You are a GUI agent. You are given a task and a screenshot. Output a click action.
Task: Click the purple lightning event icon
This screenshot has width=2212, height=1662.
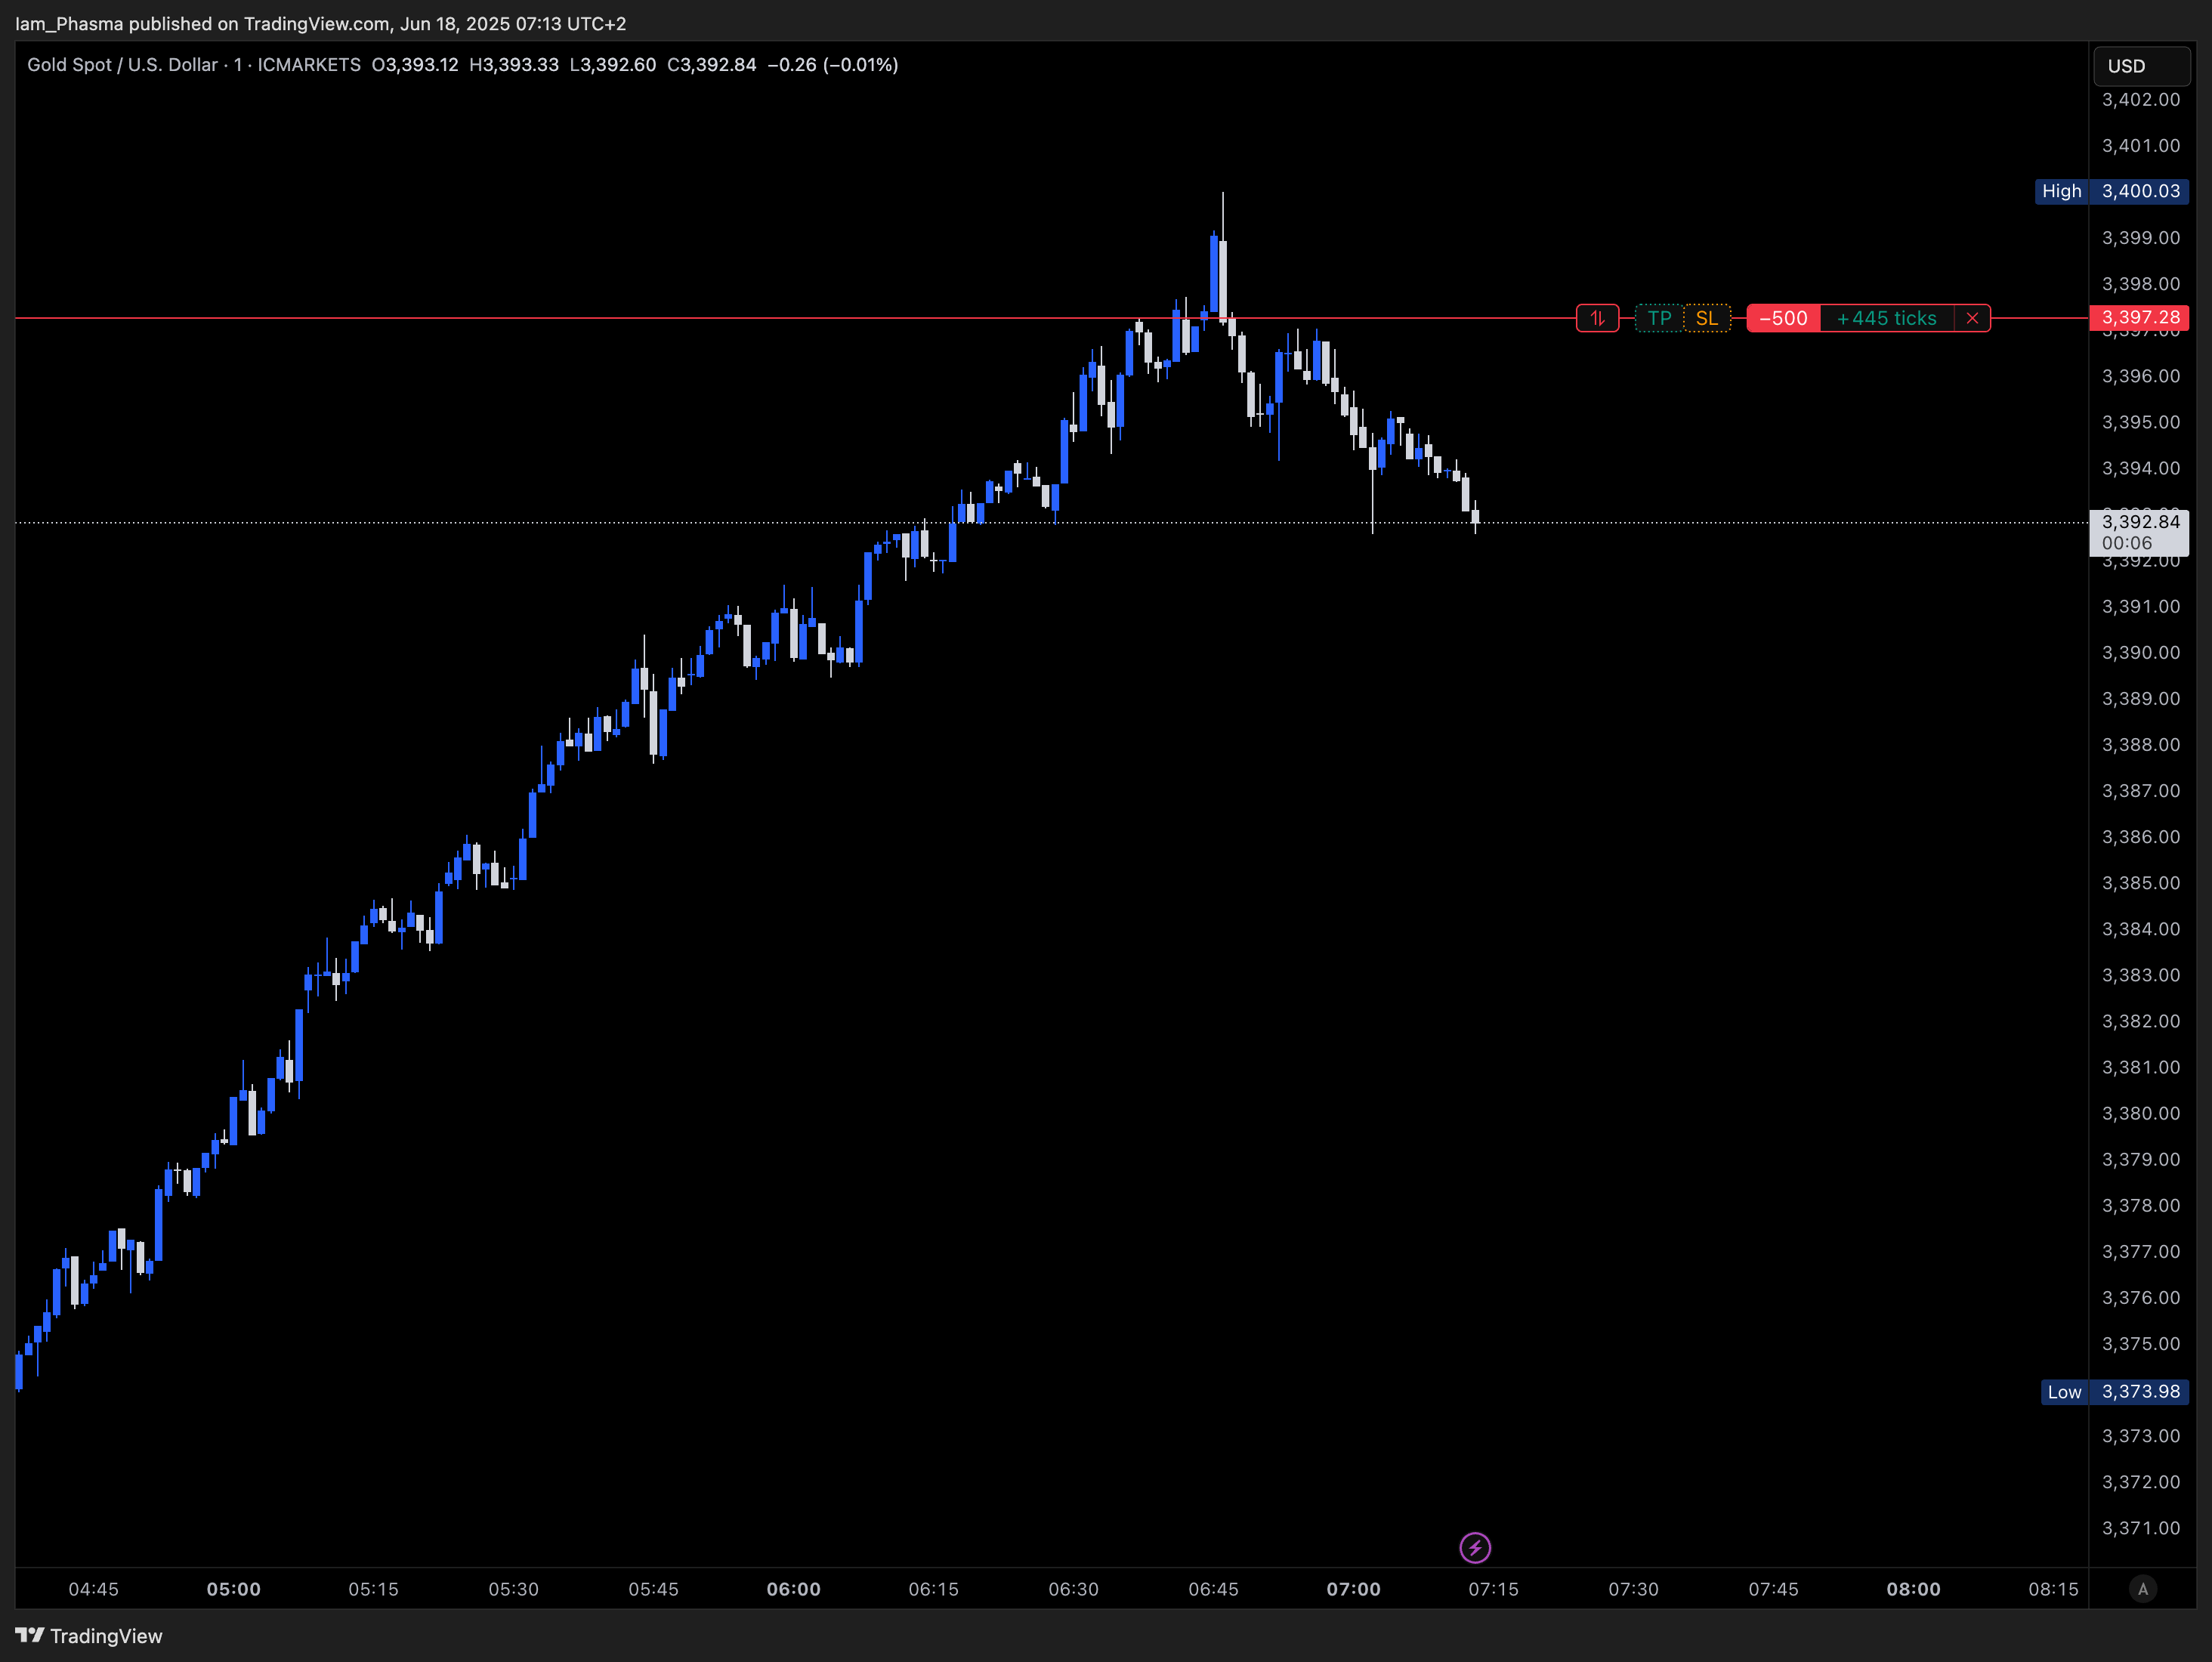[1475, 1547]
